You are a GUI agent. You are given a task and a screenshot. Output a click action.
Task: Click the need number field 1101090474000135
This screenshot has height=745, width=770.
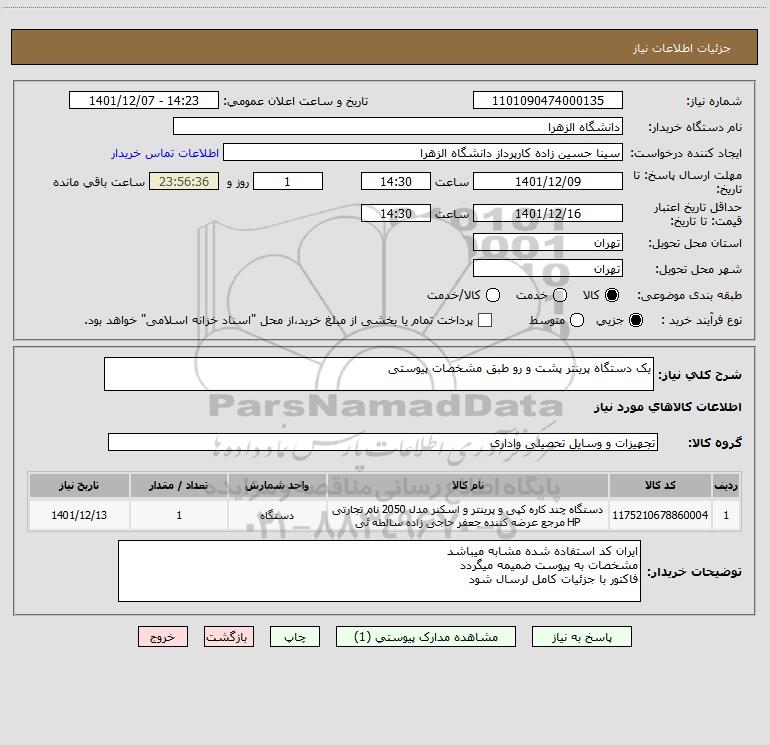(548, 100)
